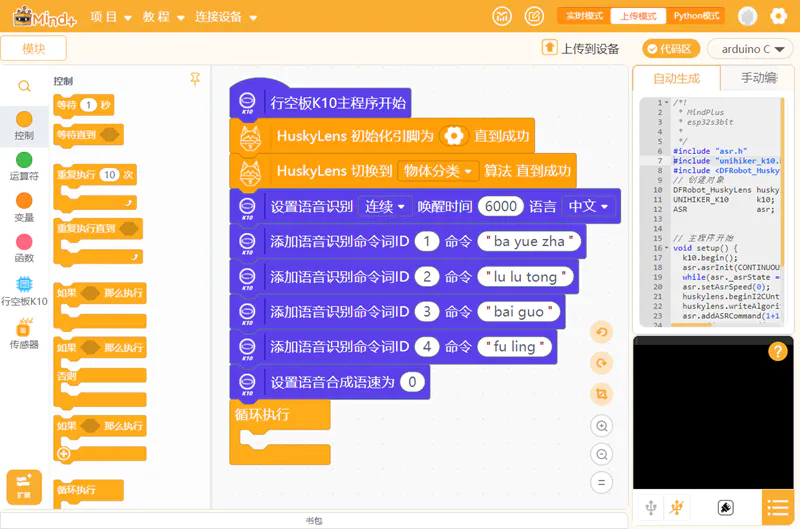Screen dimensions: 800x529
Task: Select the 等待直到 block
Action: click(x=88, y=136)
